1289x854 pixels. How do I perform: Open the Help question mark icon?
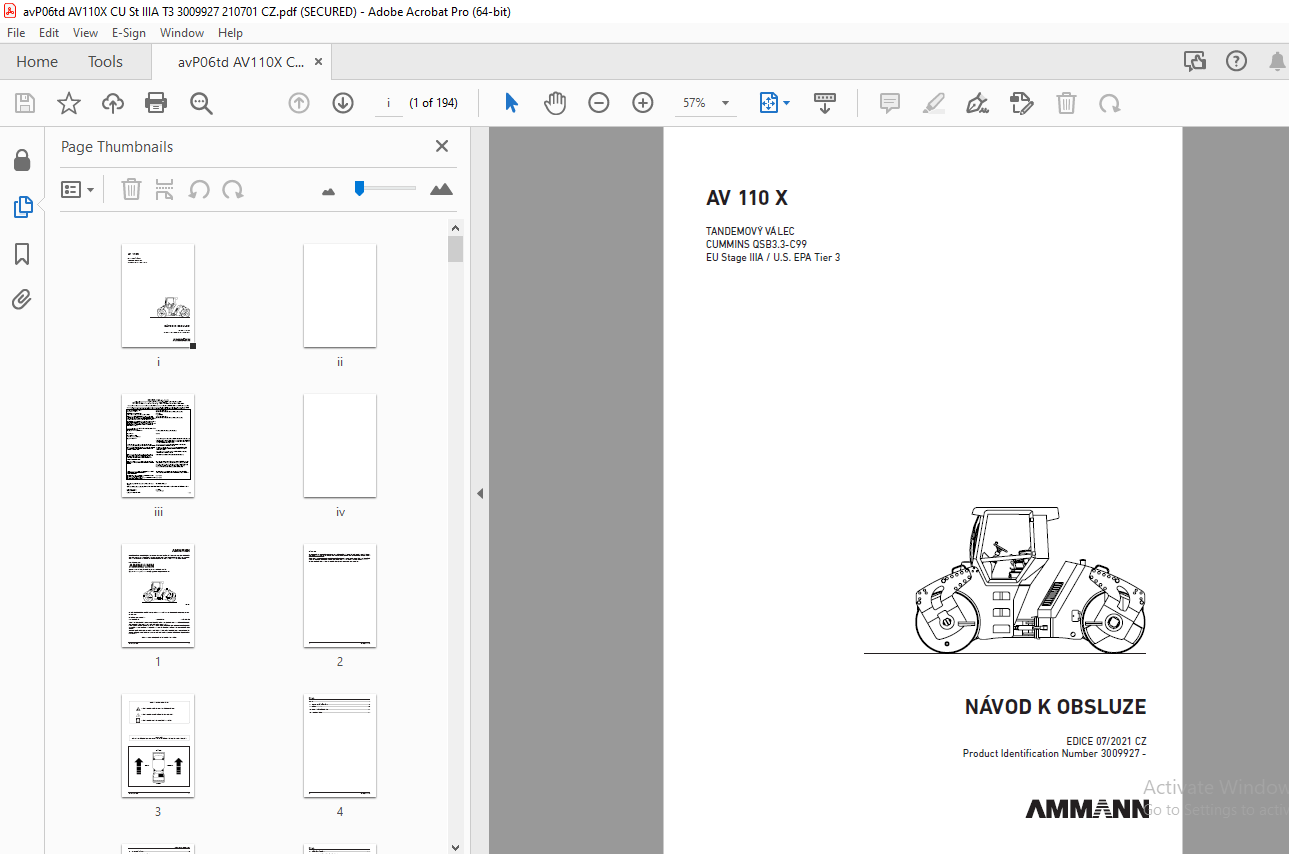pyautogui.click(x=1236, y=61)
